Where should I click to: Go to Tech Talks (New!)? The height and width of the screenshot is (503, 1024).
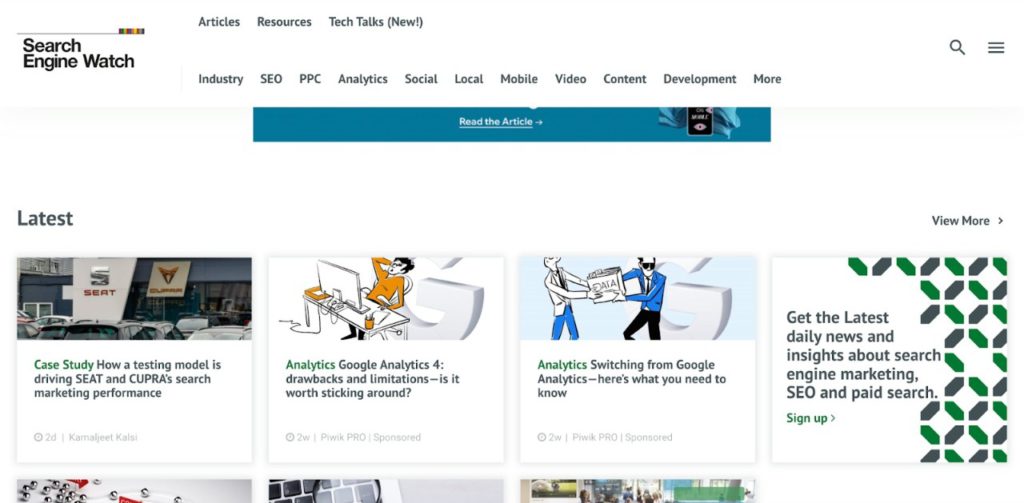(x=376, y=22)
